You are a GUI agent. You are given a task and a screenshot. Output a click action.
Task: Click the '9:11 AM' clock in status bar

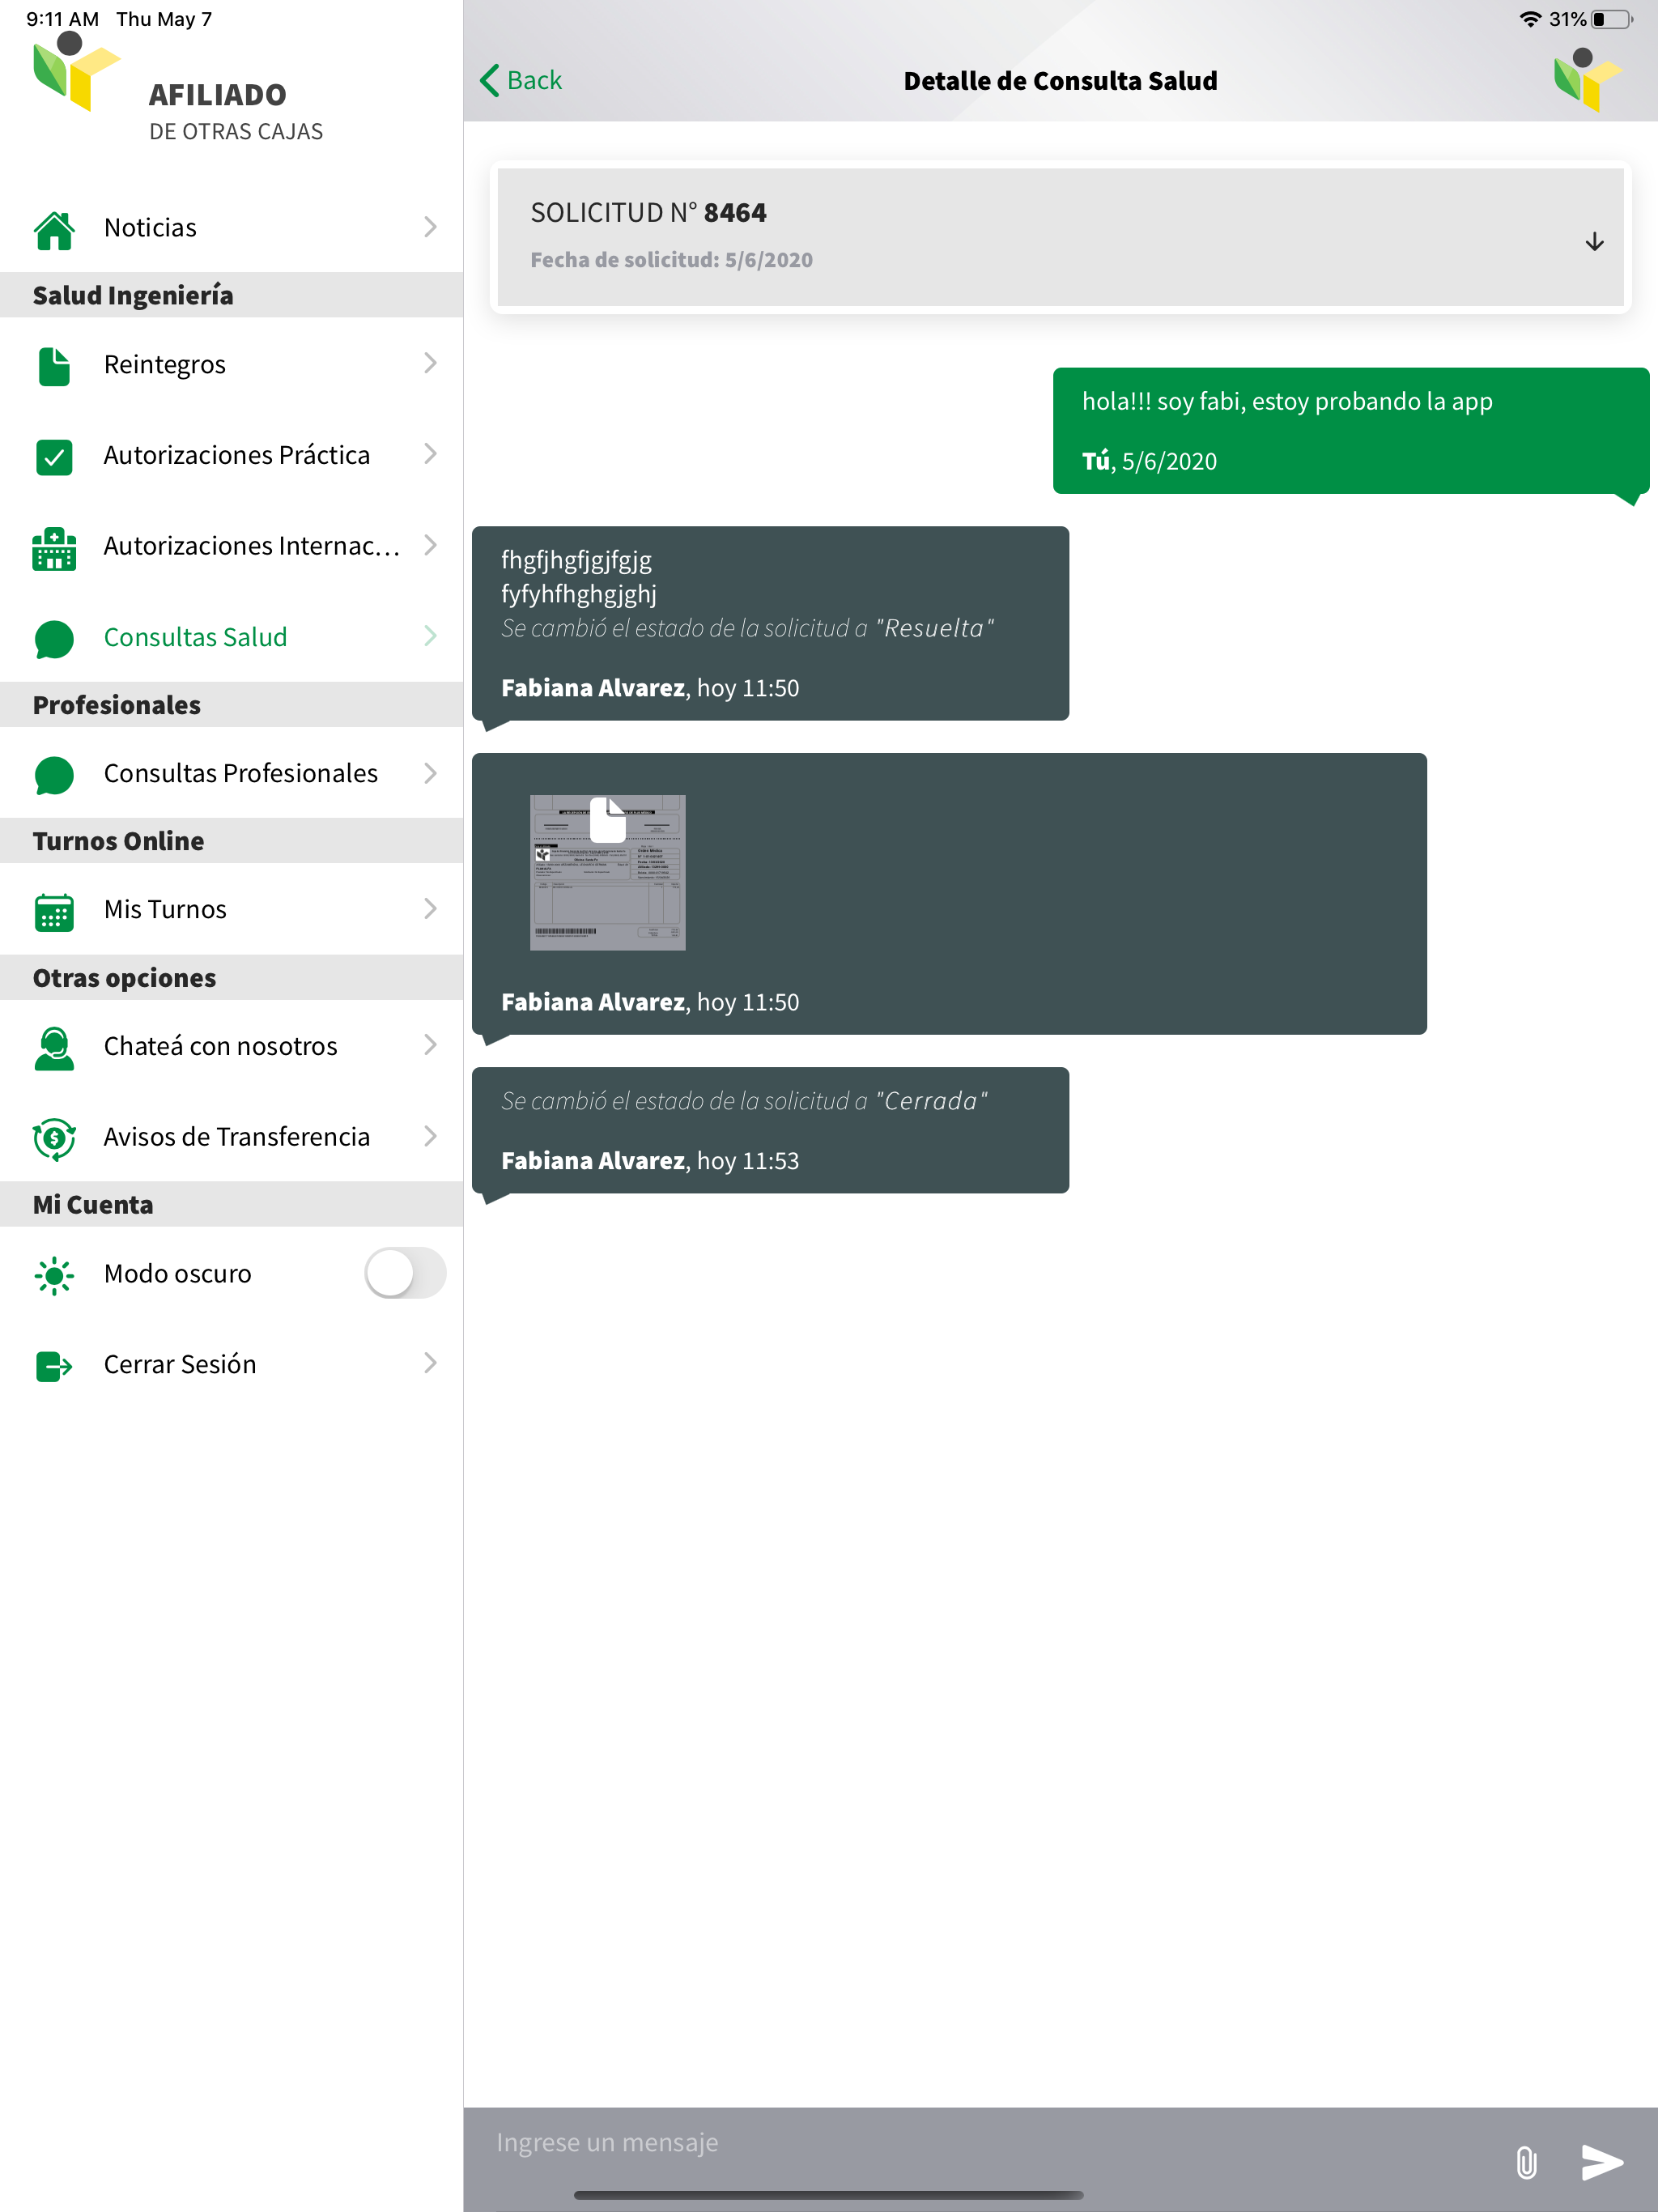click(x=63, y=19)
